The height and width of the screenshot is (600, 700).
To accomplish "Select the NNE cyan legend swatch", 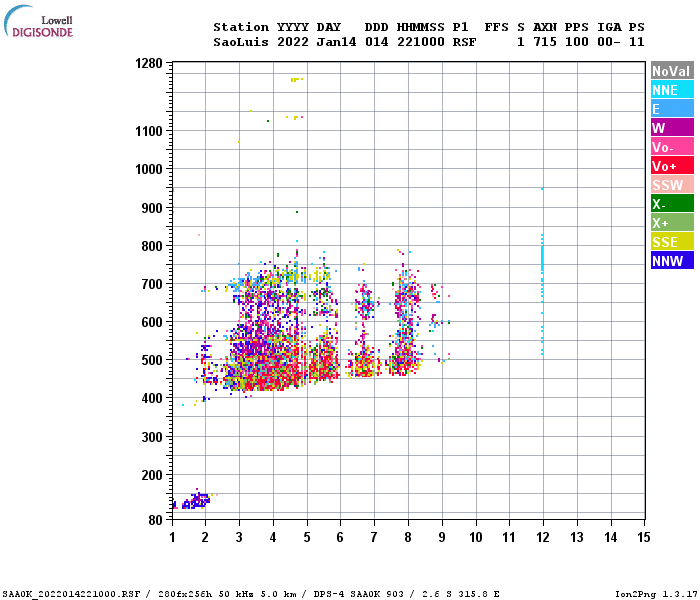I will 672,90.
